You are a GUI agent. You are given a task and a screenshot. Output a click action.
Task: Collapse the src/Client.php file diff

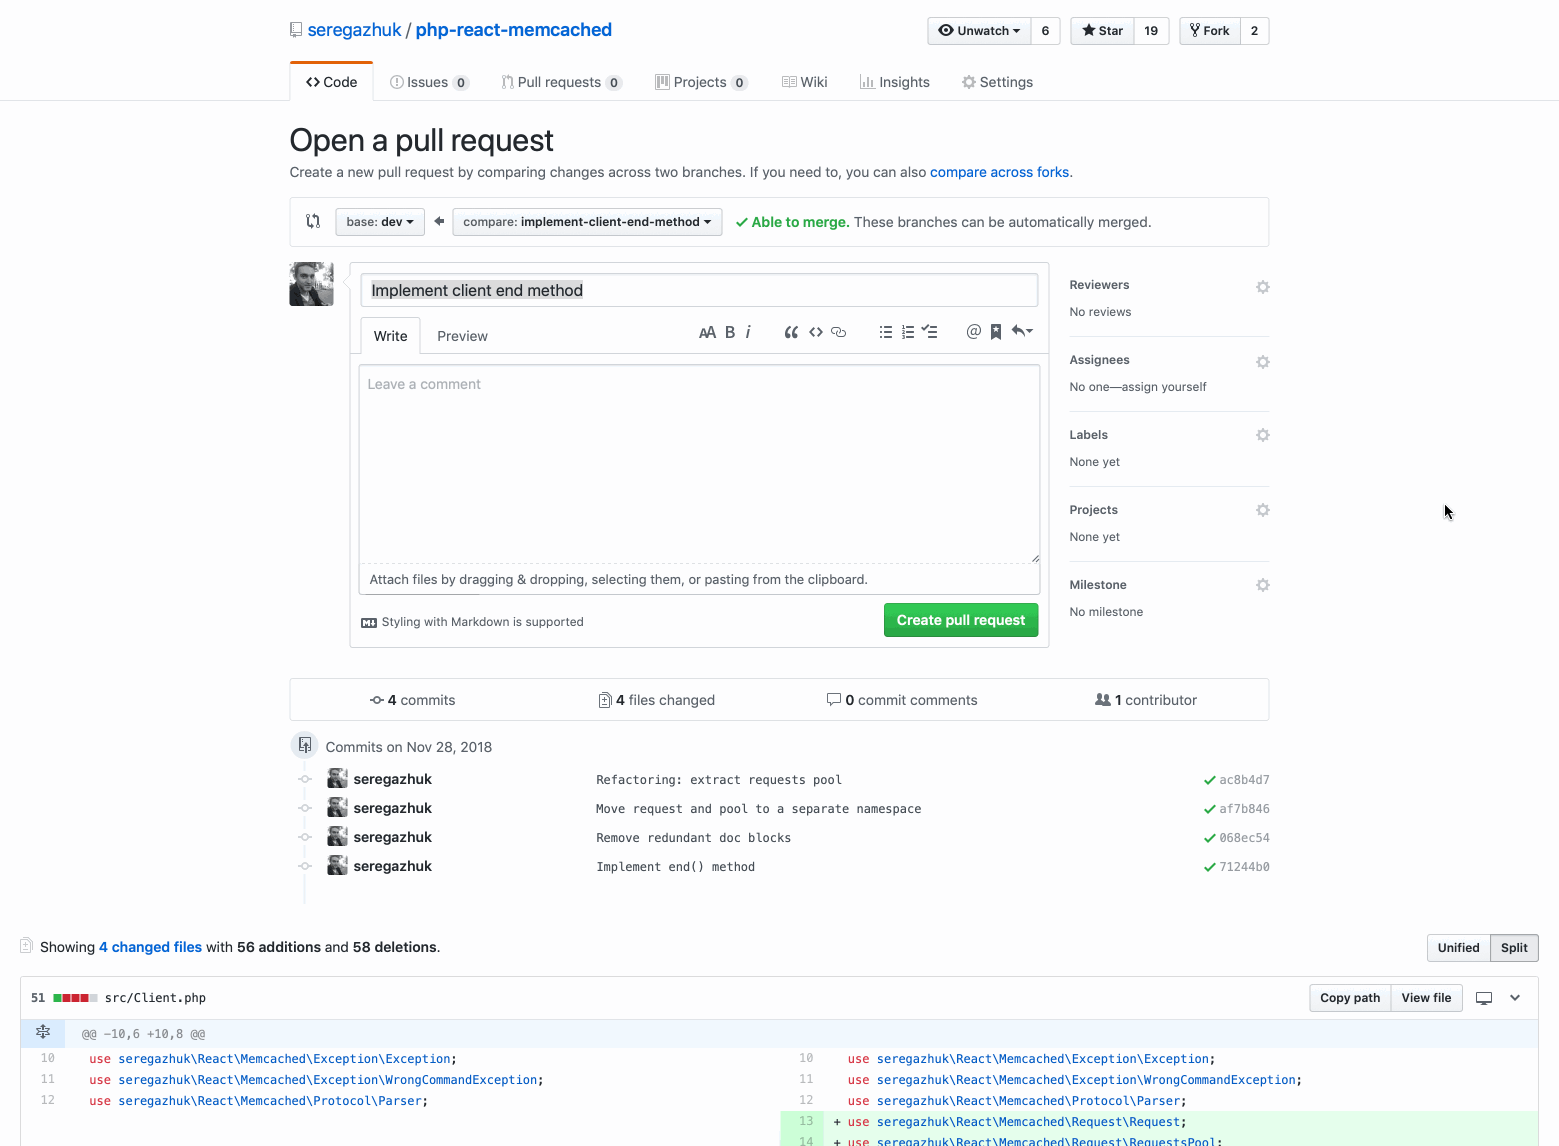point(1515,998)
